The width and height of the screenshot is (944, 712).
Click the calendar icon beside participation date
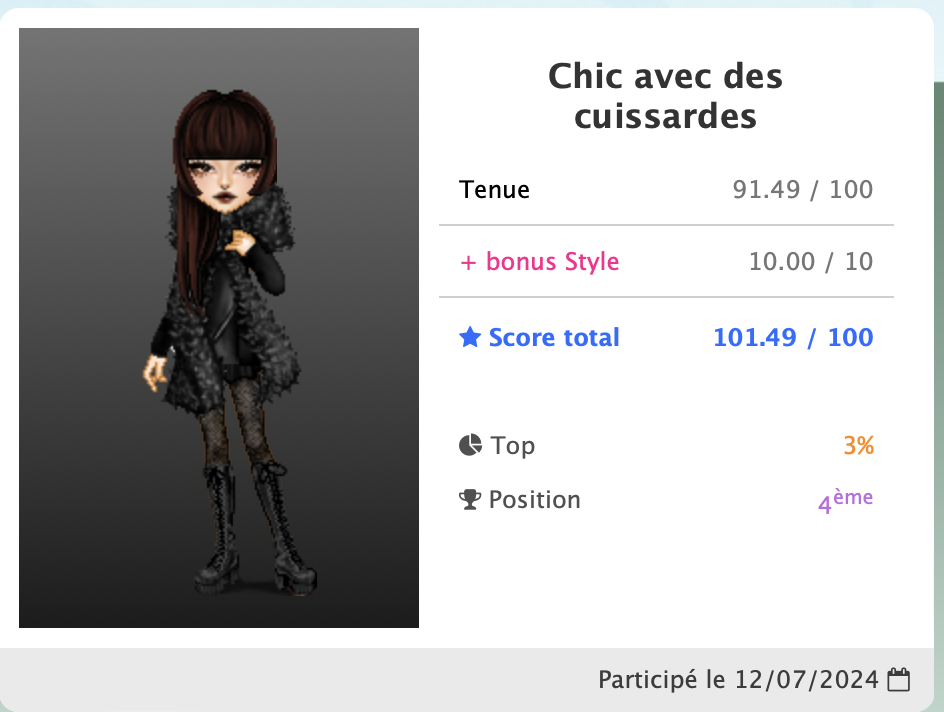click(x=899, y=679)
